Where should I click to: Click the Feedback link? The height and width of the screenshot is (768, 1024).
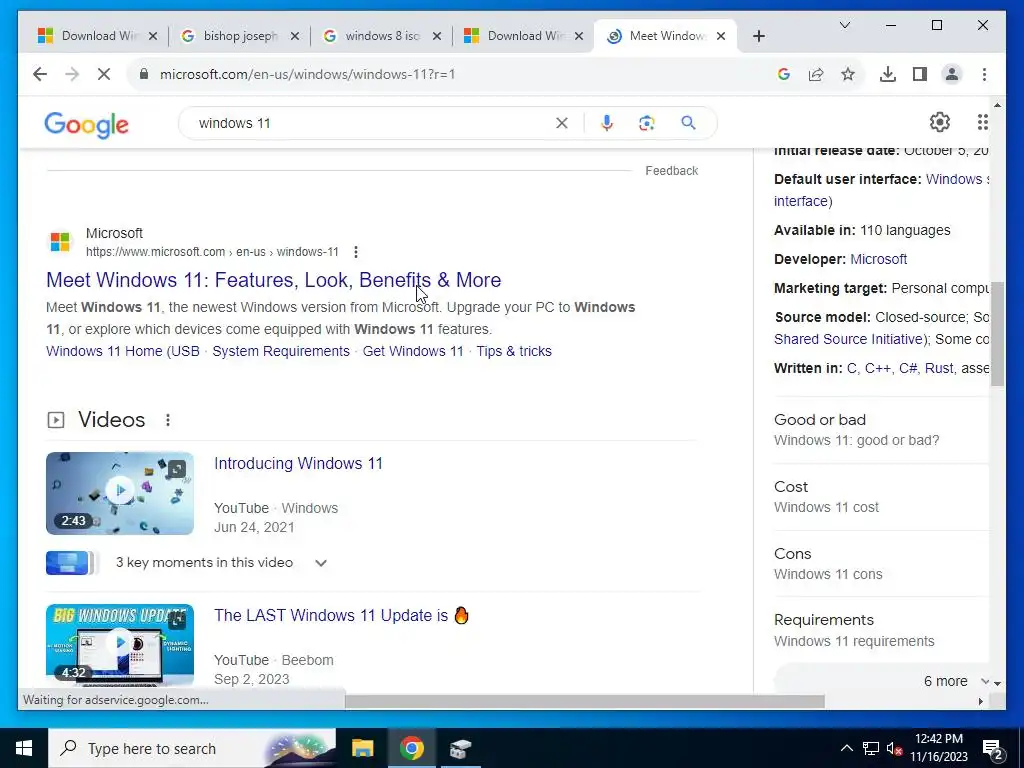[671, 171]
